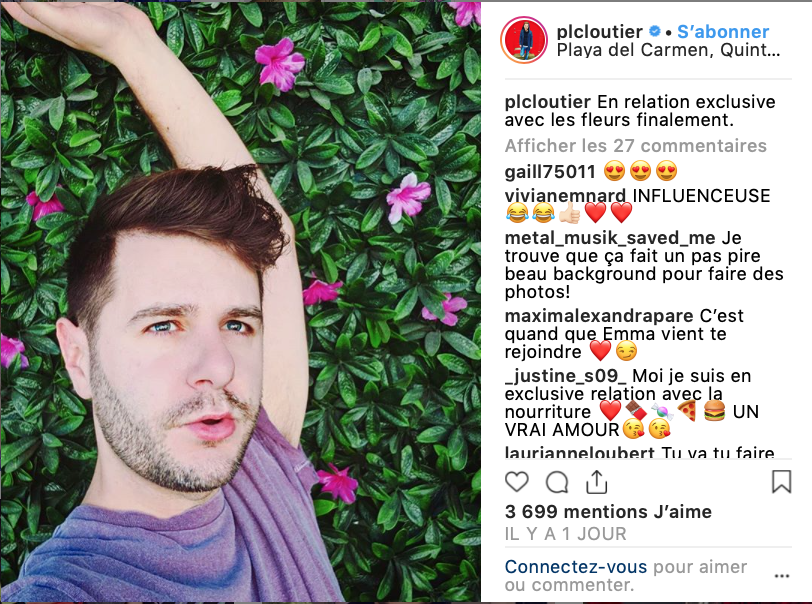Viewport: 812px width, 604px height.
Task: Click the selfie photo with pink flowers
Action: [241, 301]
